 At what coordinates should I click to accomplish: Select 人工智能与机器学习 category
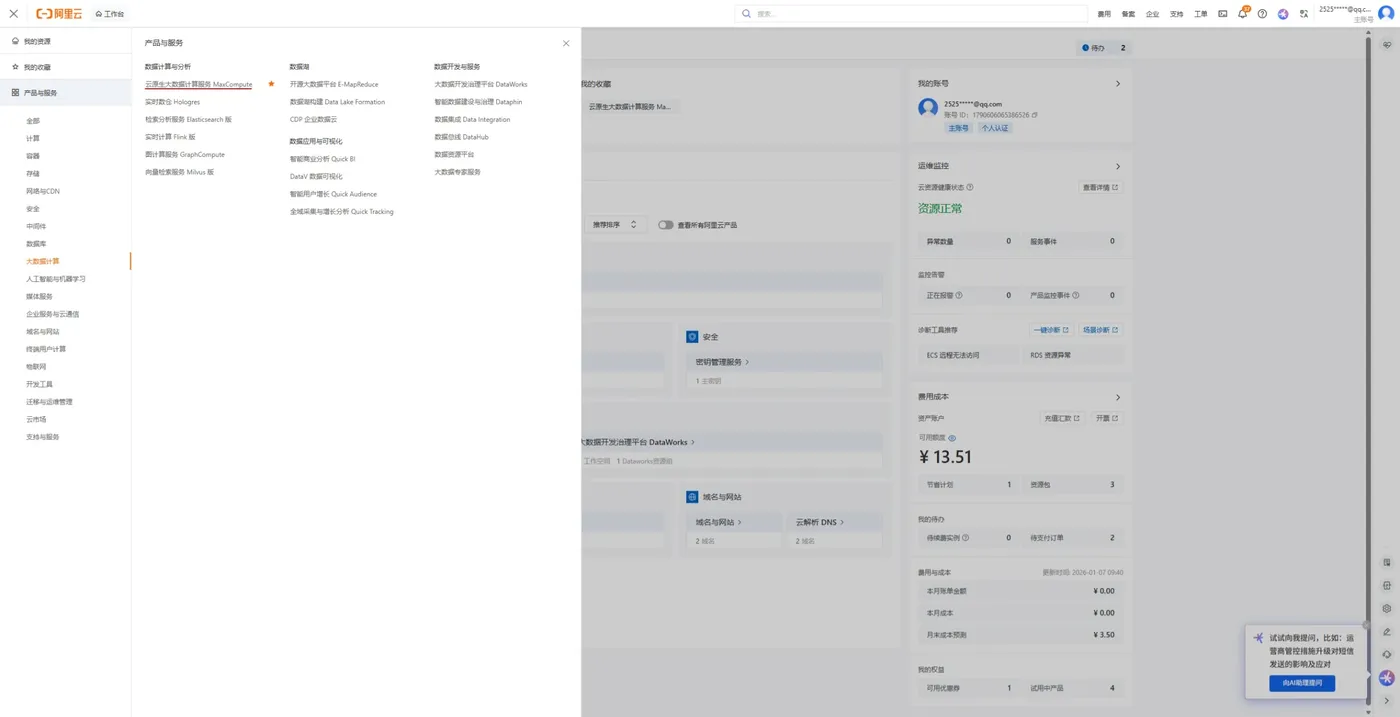click(x=56, y=279)
